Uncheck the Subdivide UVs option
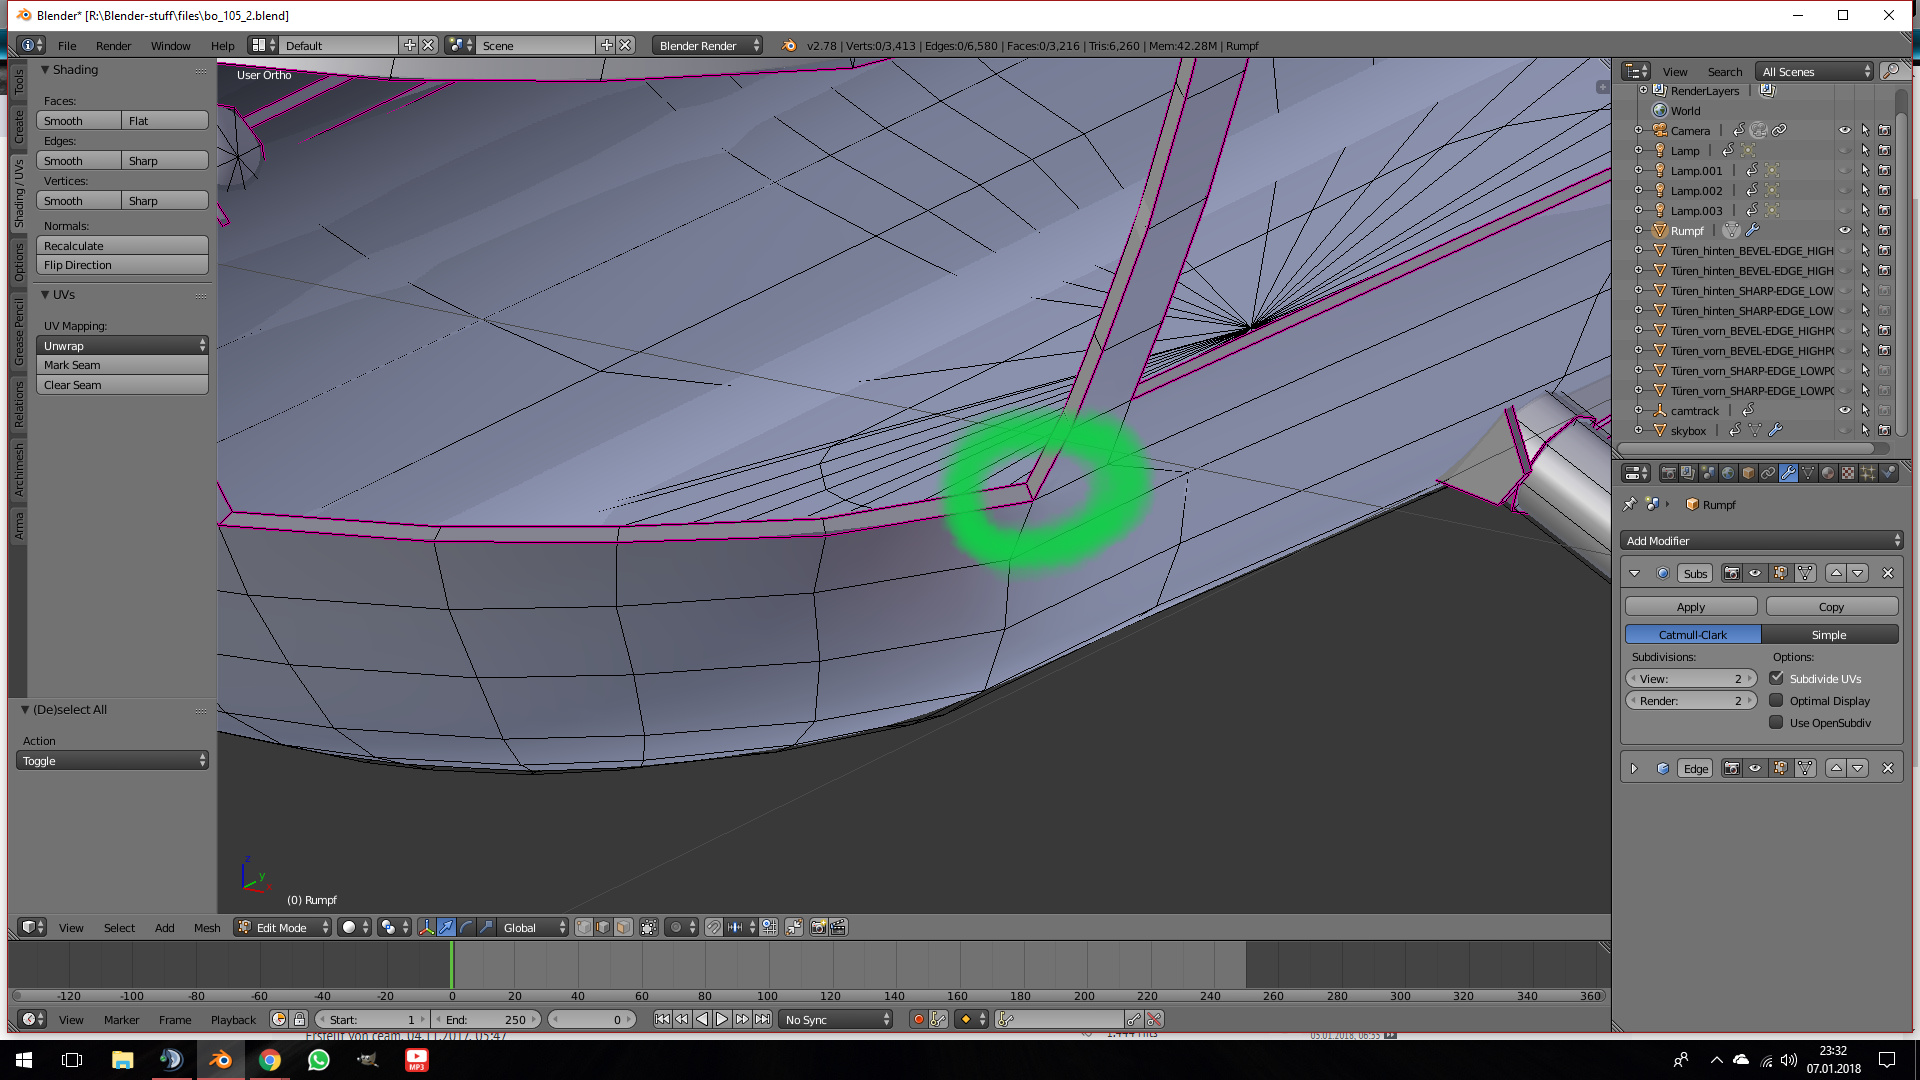 (1776, 679)
